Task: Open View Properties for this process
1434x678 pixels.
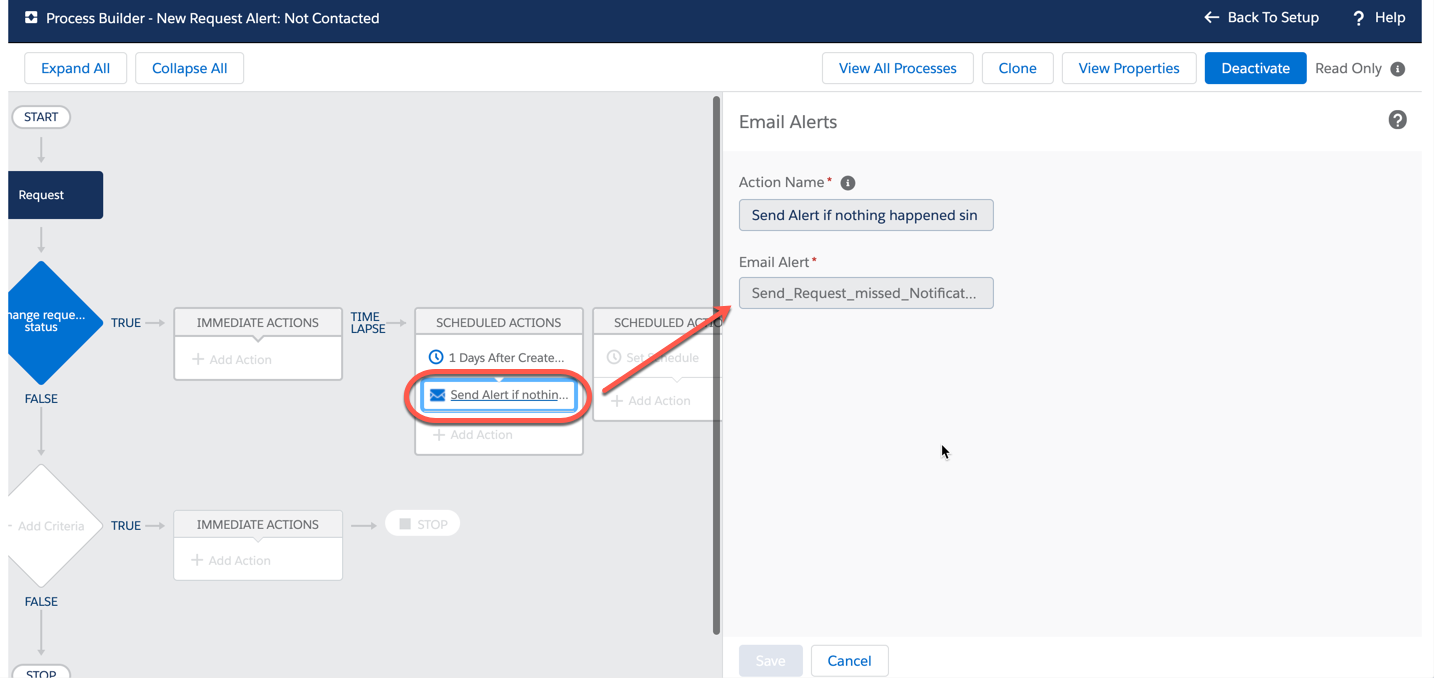Action: click(1128, 67)
